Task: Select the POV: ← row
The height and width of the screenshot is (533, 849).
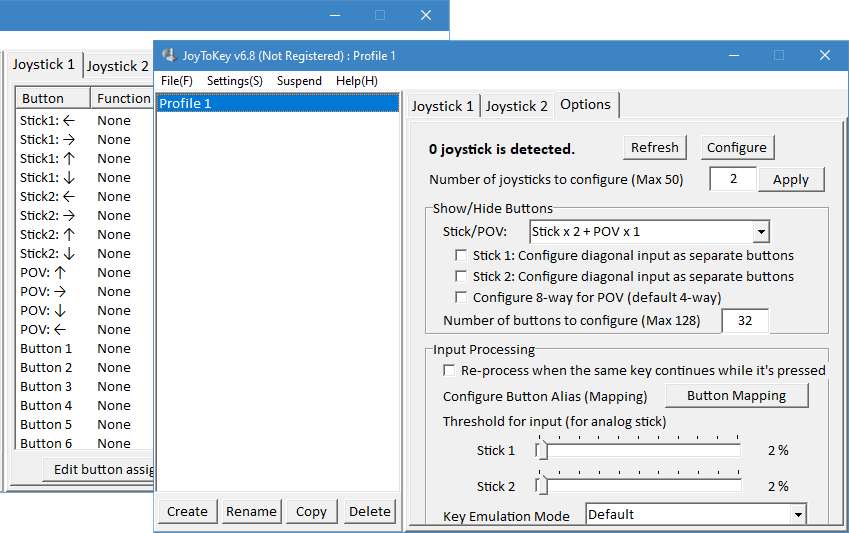Action: [x=85, y=329]
